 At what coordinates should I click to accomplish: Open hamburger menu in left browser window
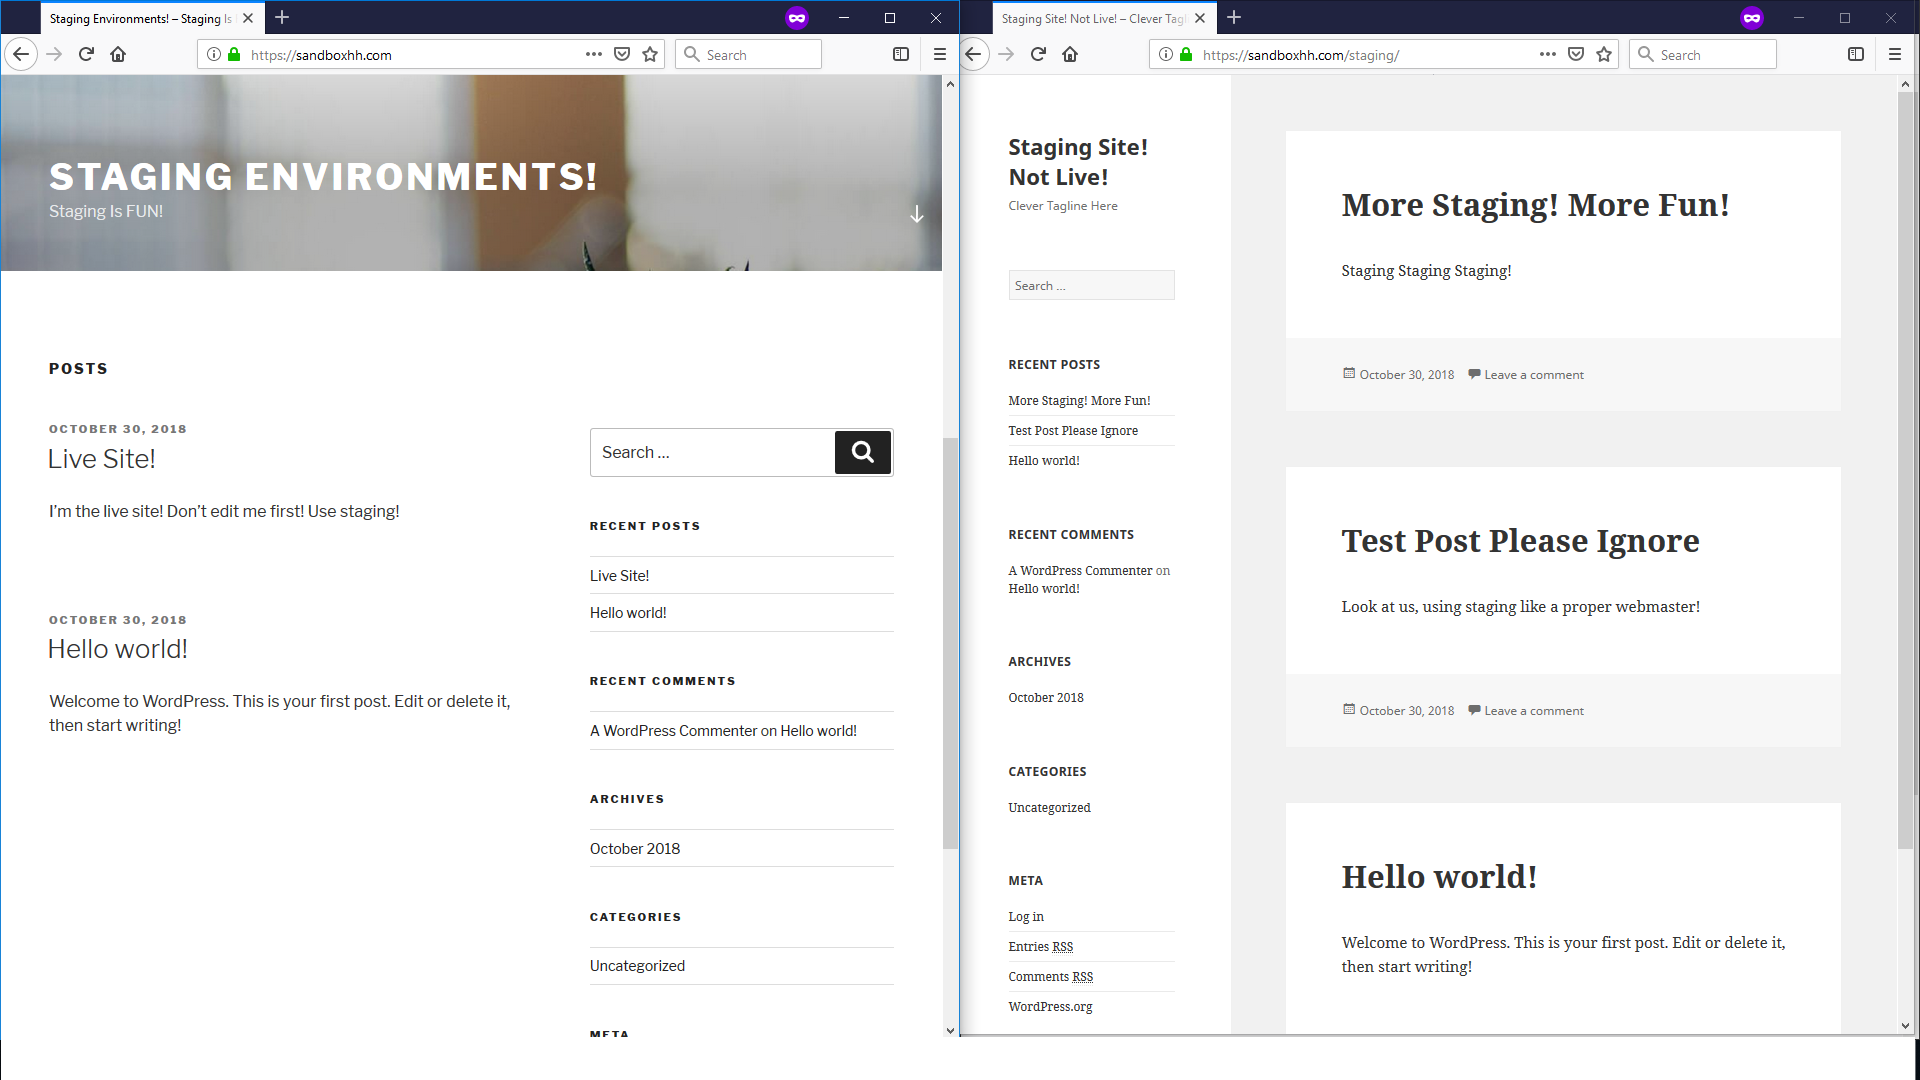click(939, 55)
